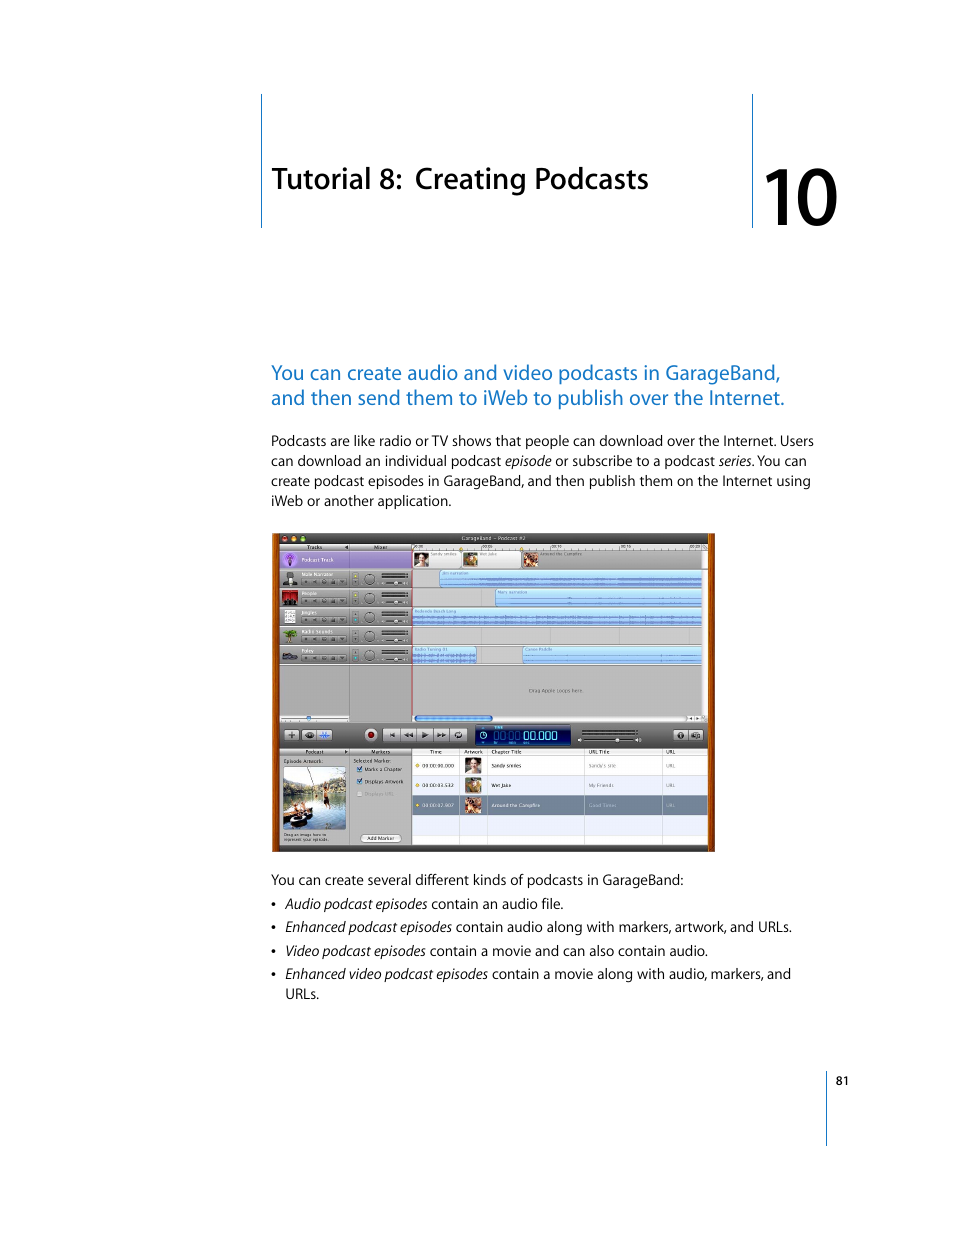Solo the Jingles track
Screen dimensions: 954x1235
click(324, 620)
